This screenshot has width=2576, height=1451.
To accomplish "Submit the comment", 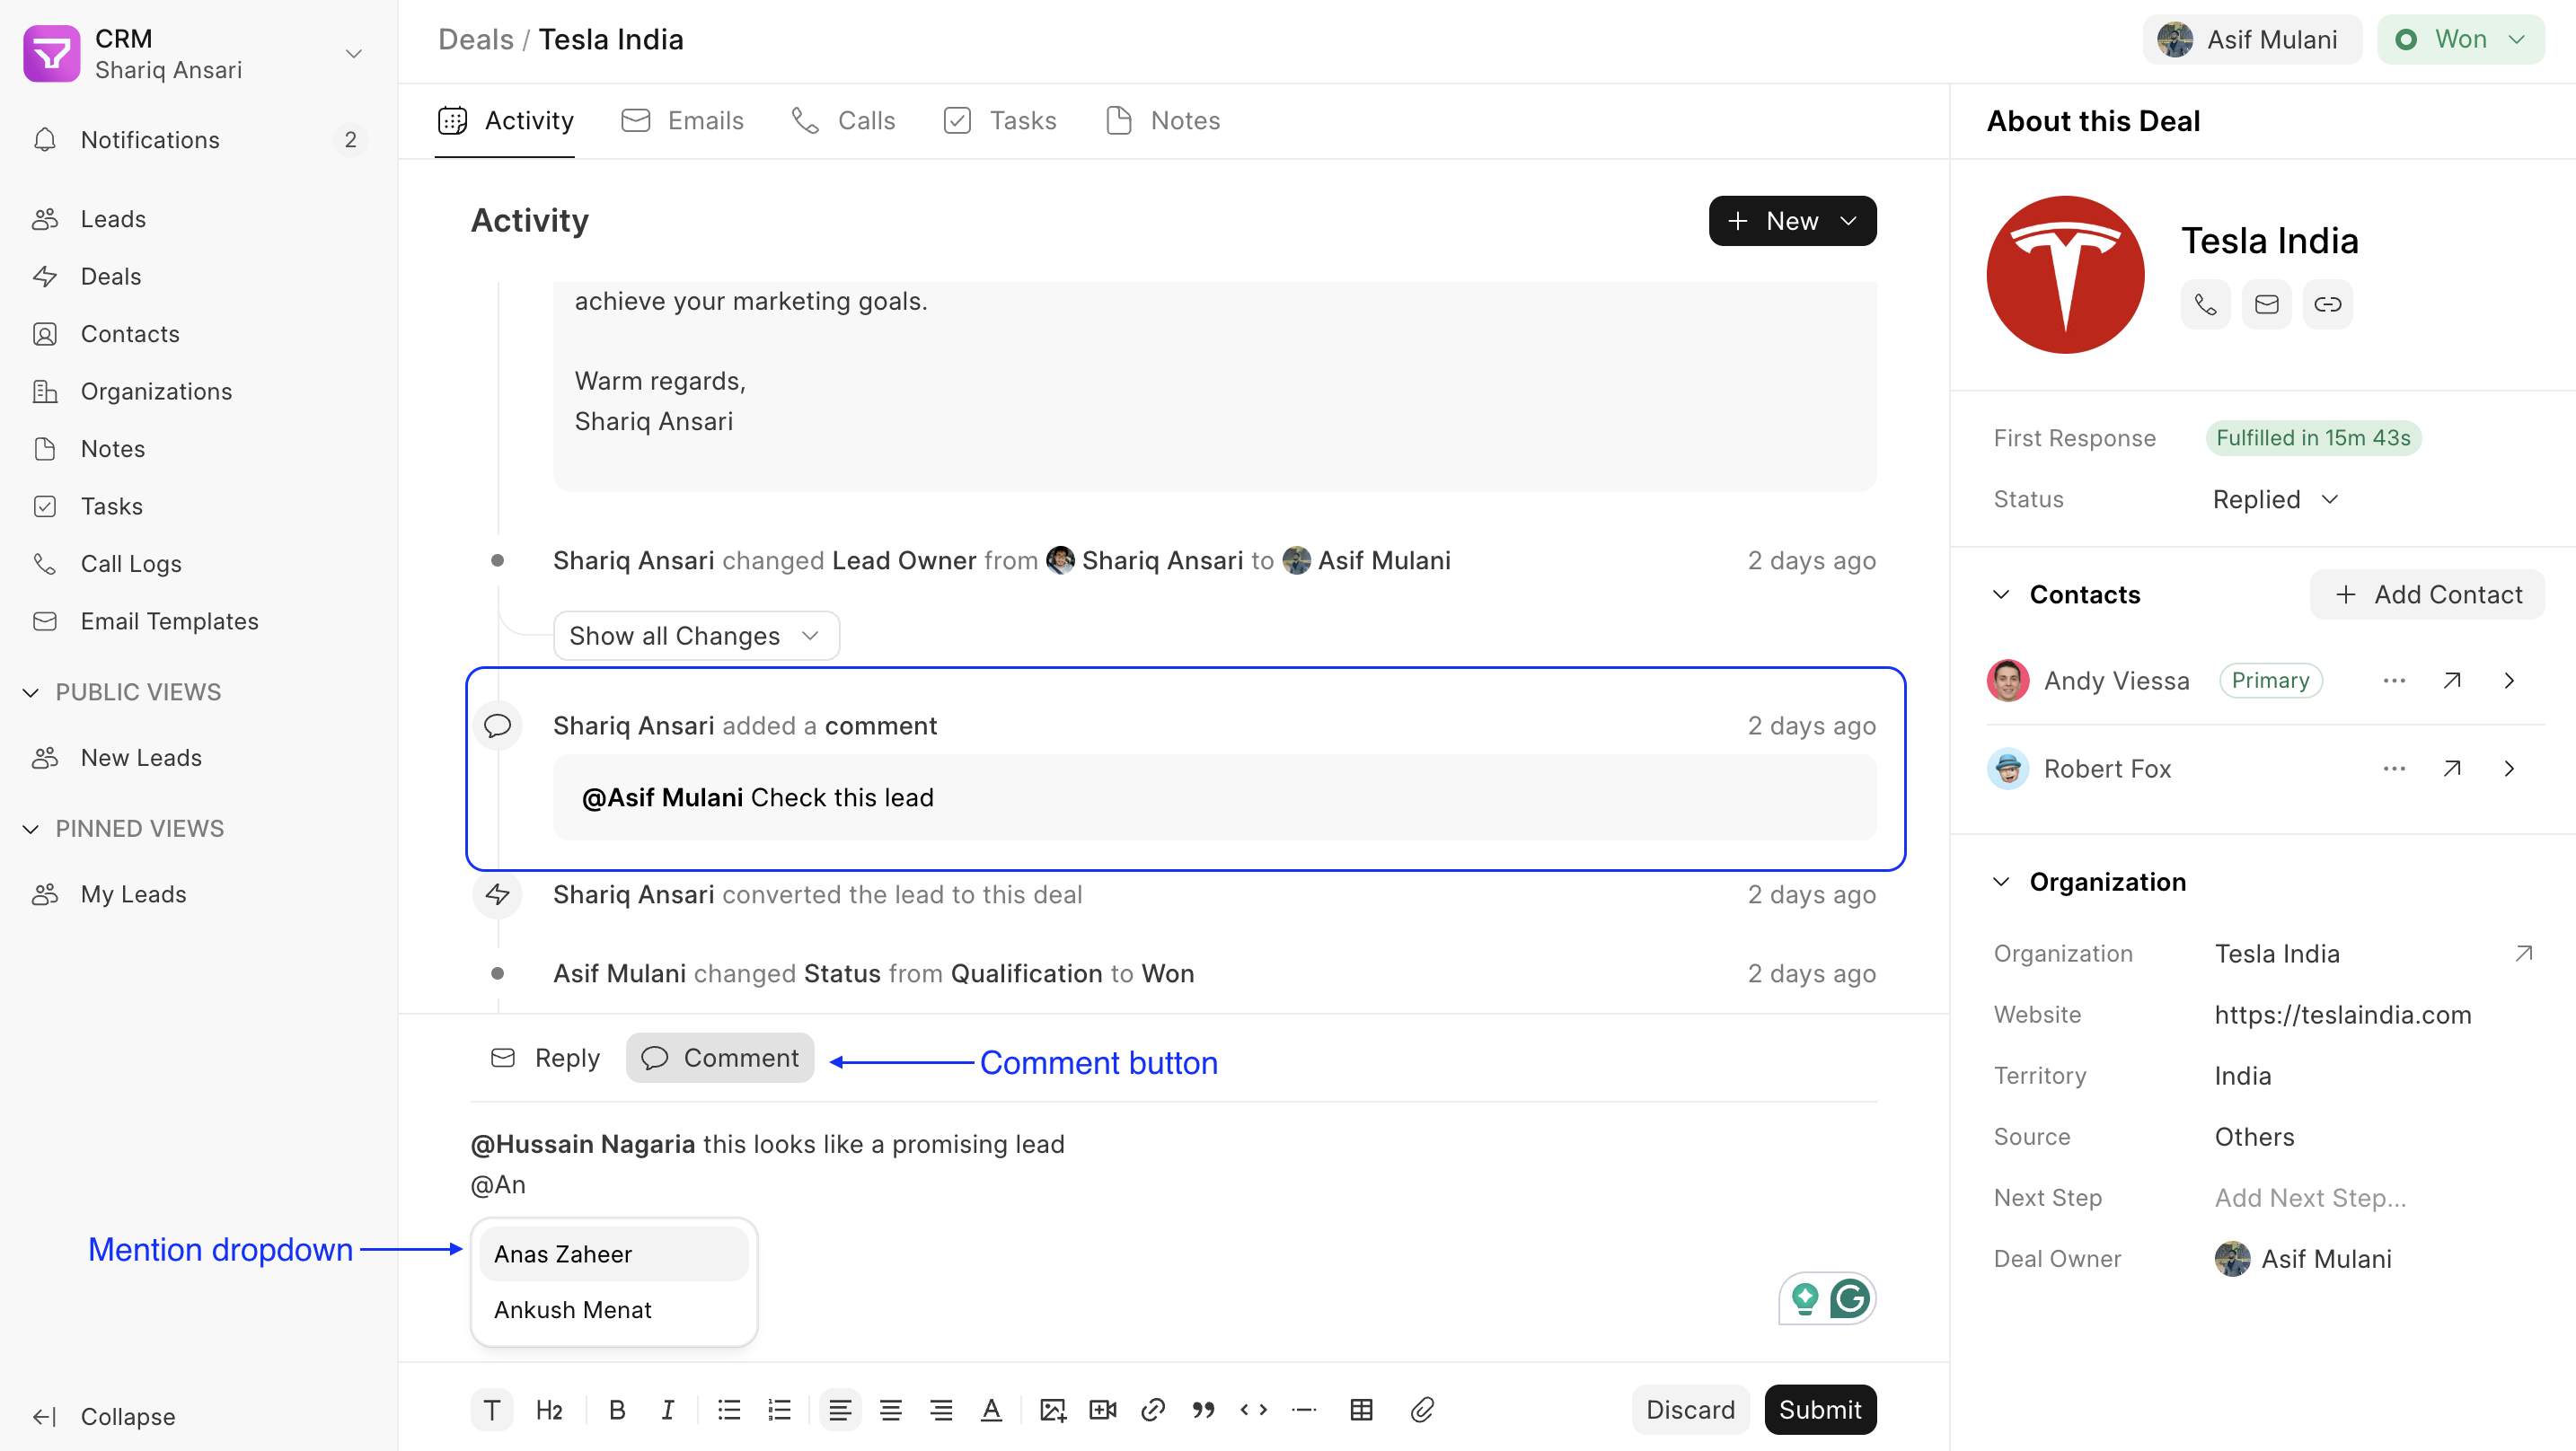I will [x=1820, y=1409].
